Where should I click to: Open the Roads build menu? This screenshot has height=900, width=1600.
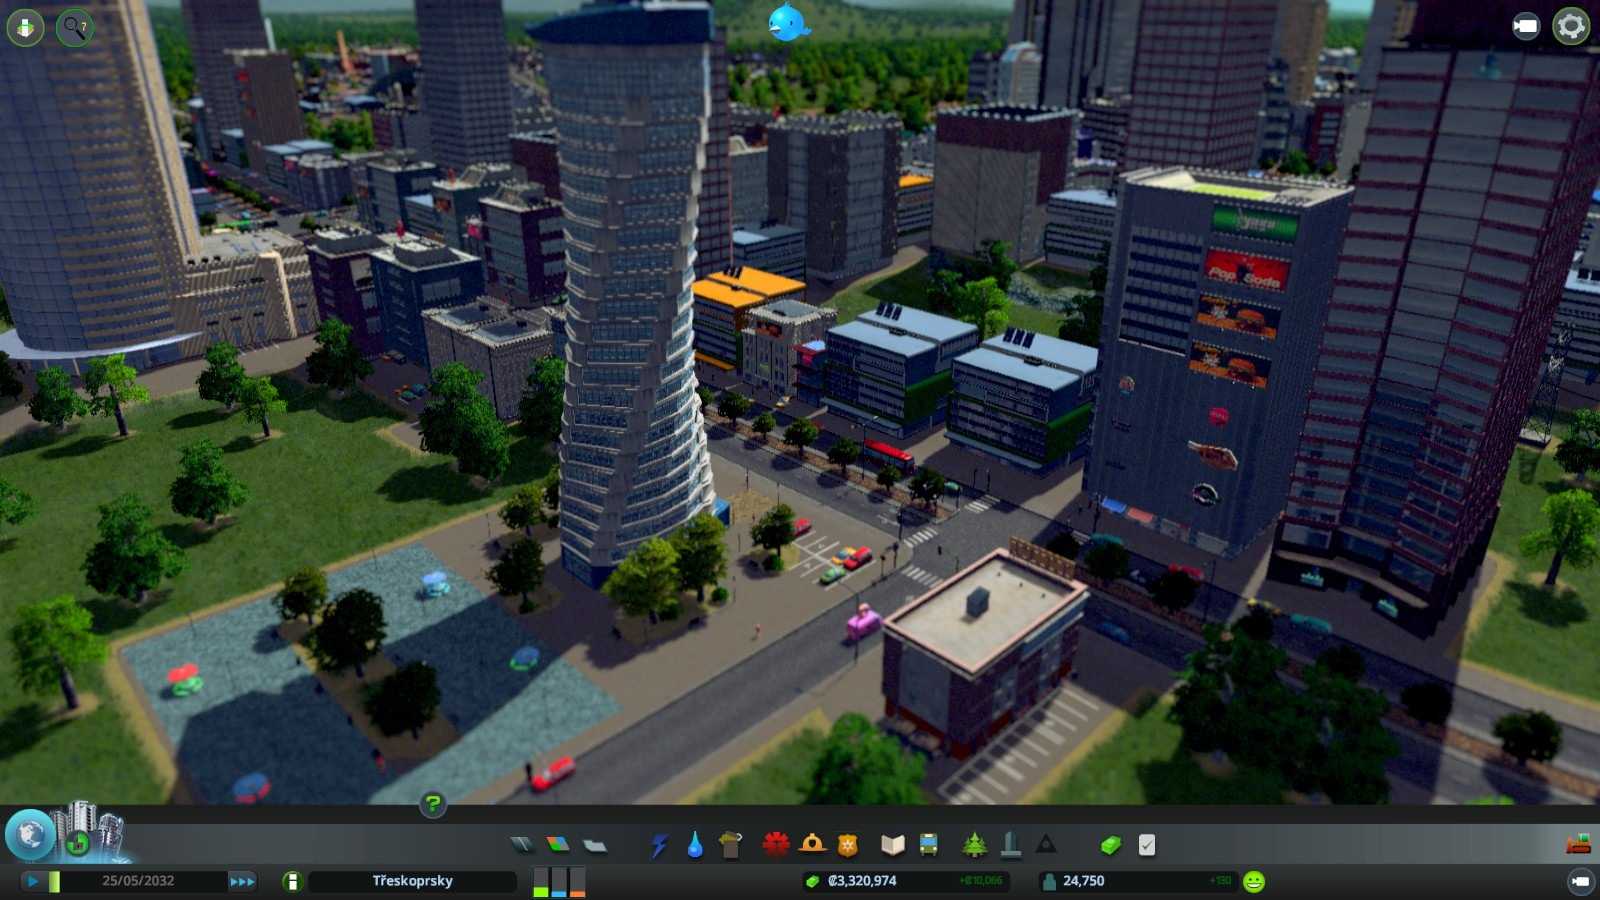tap(522, 846)
